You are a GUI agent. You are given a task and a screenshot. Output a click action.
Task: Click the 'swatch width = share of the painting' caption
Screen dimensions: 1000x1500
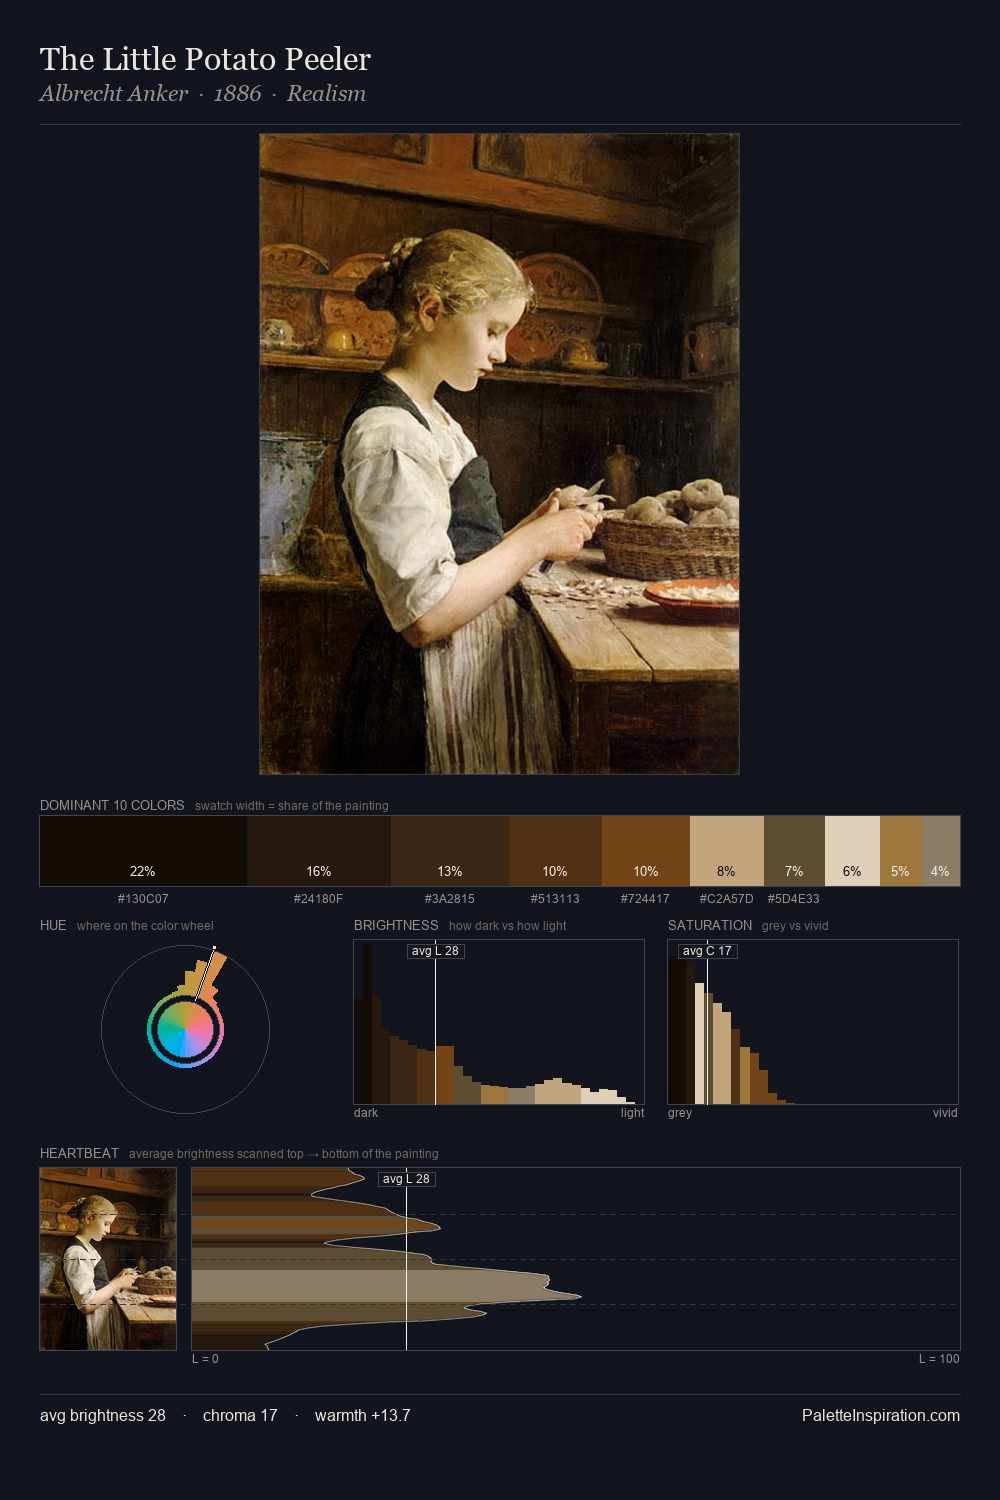(x=292, y=806)
